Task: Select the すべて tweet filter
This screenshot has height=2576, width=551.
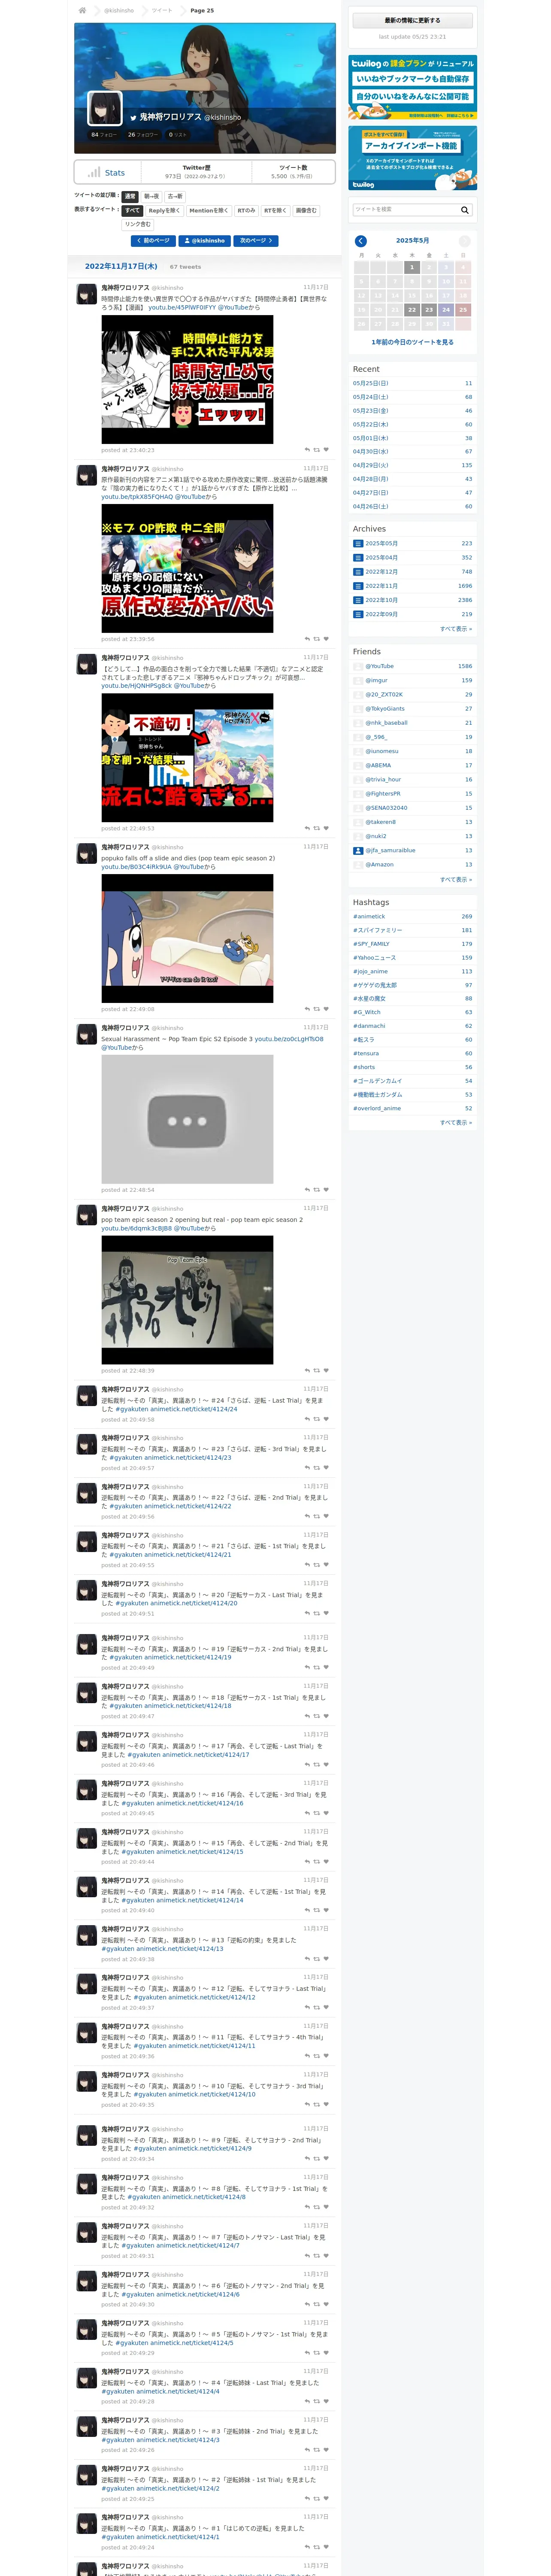Action: (132, 211)
